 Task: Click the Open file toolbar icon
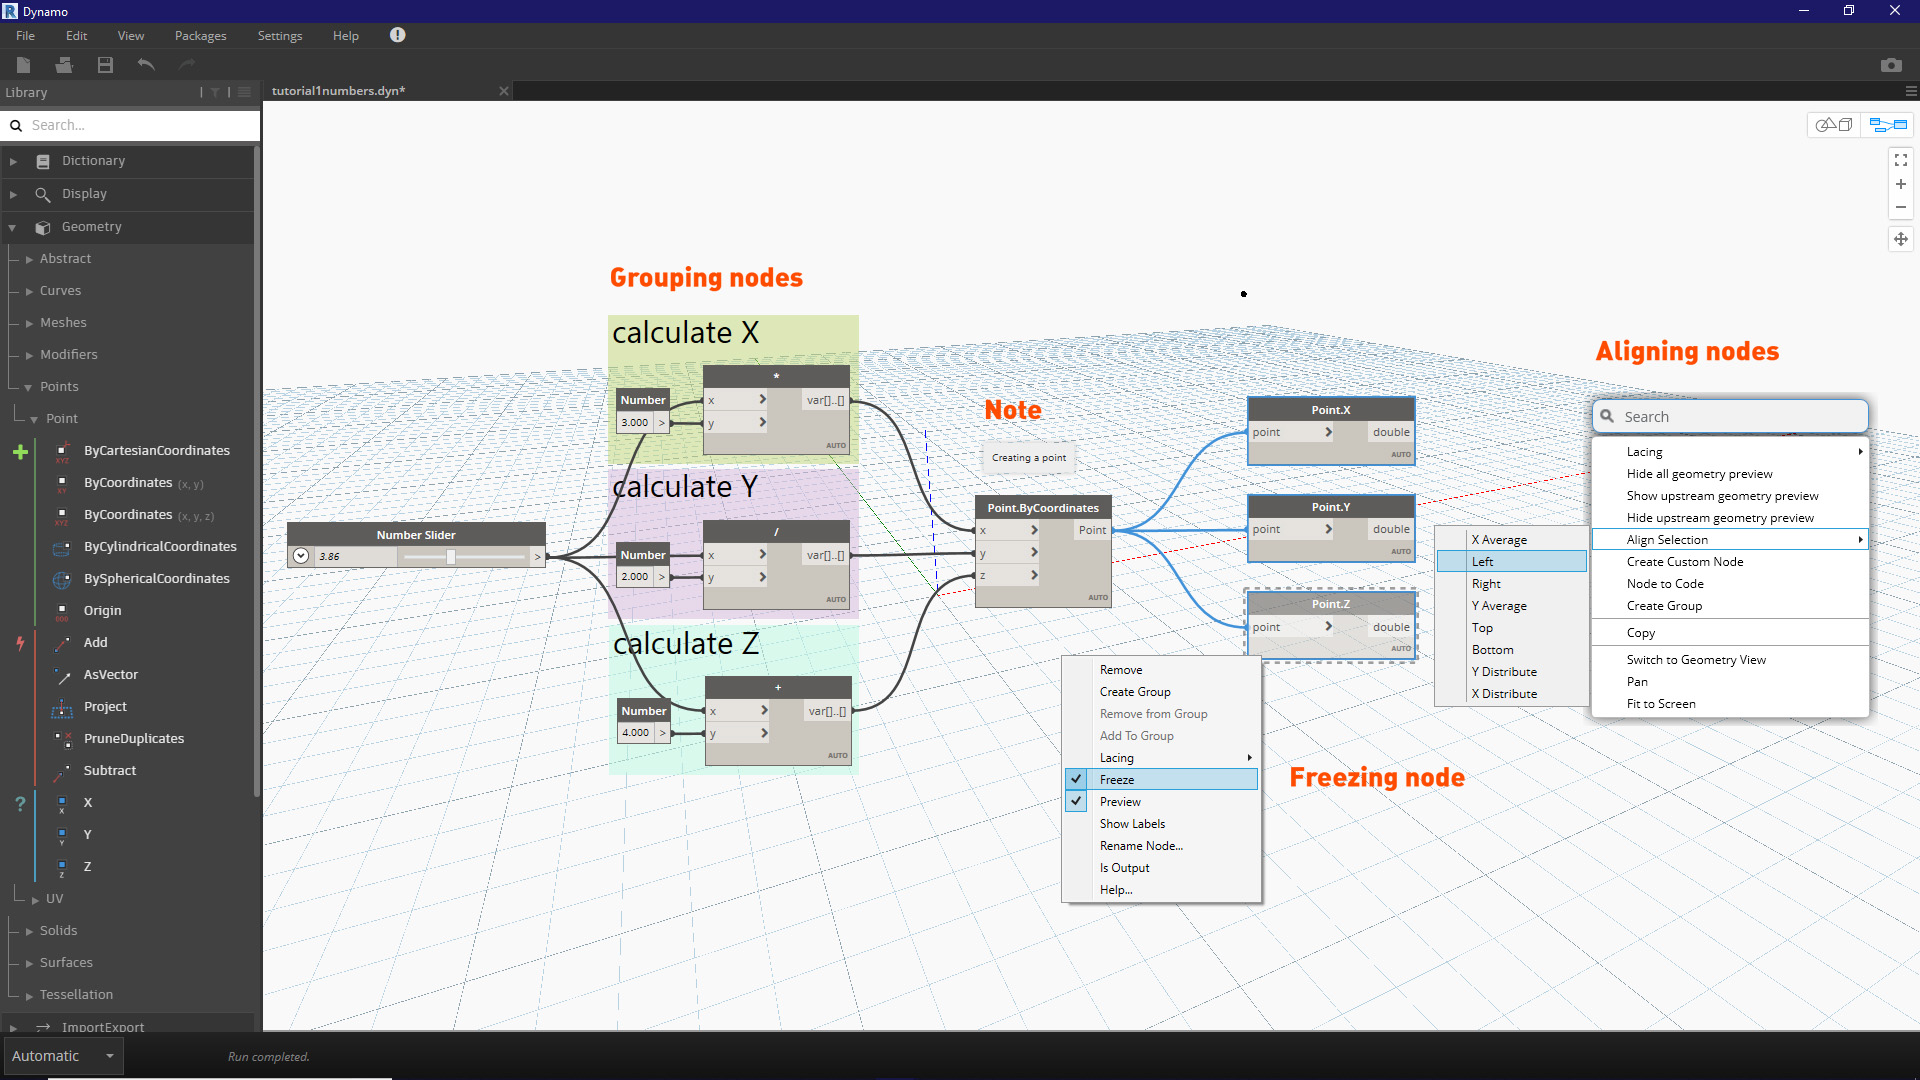point(64,65)
